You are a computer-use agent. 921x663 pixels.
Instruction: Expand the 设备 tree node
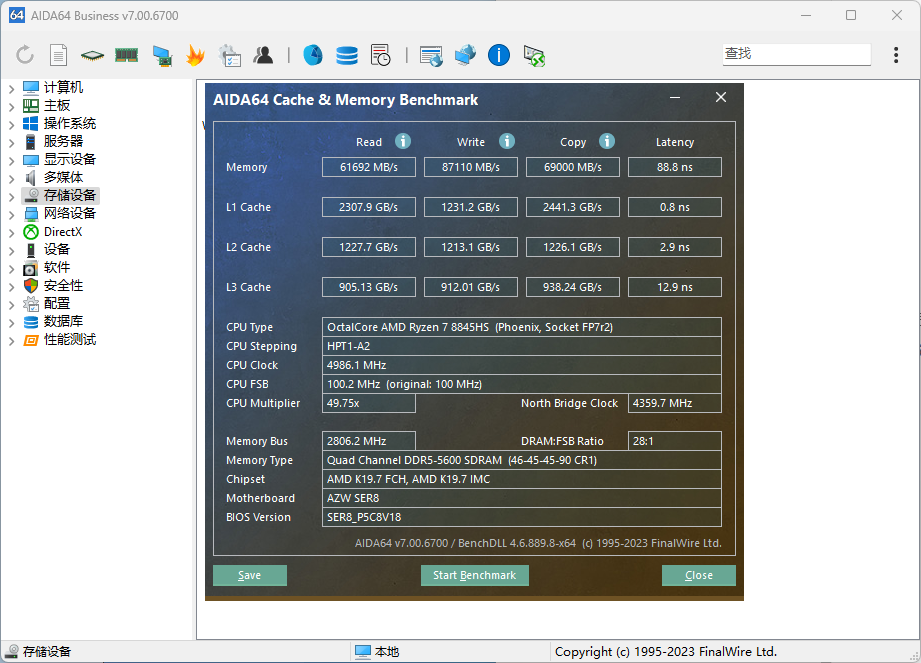coord(12,251)
